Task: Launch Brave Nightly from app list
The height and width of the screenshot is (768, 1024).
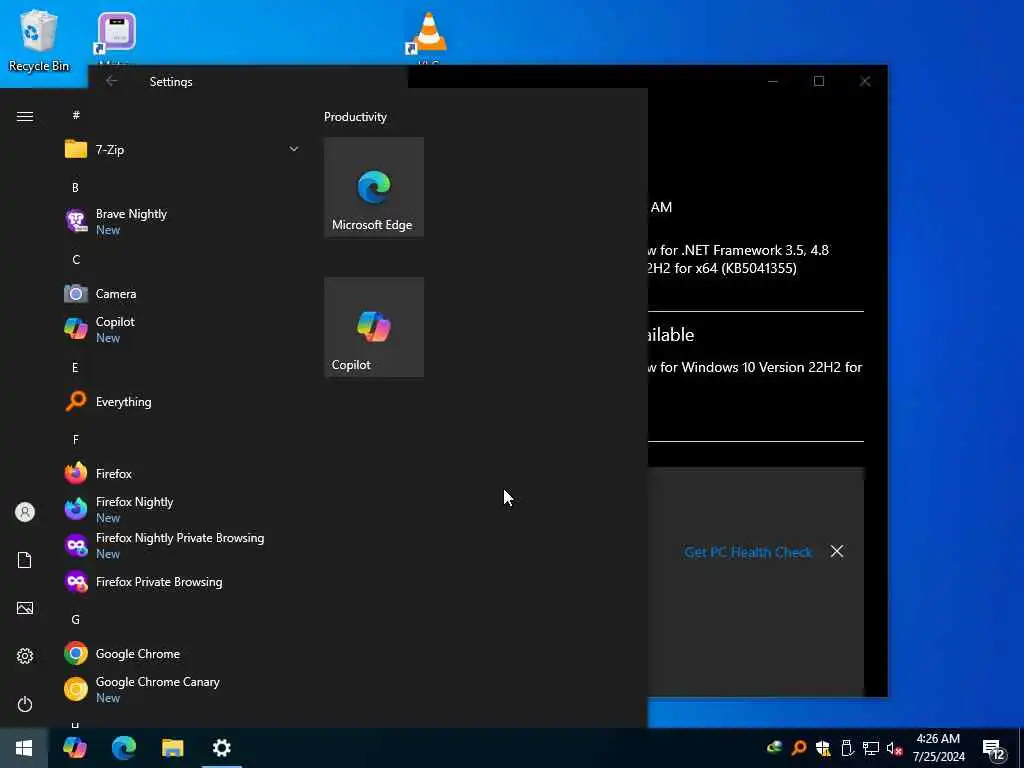Action: tap(182, 221)
